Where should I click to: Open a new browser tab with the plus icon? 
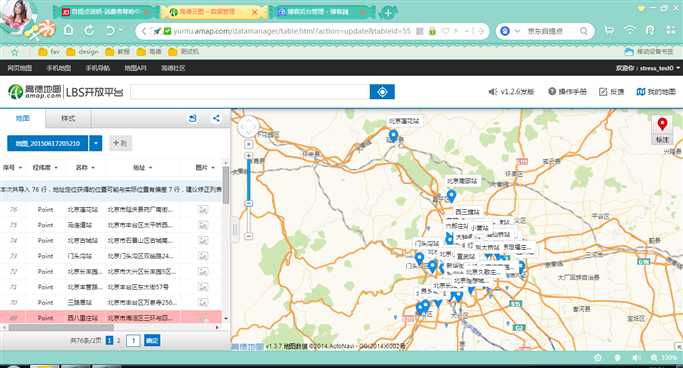click(387, 13)
